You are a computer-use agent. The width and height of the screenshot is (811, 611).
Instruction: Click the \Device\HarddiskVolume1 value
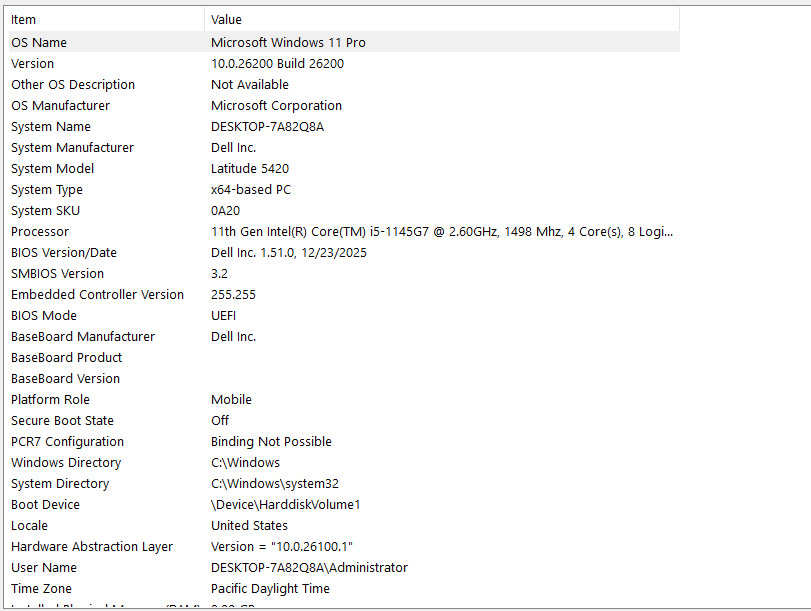[x=286, y=504]
